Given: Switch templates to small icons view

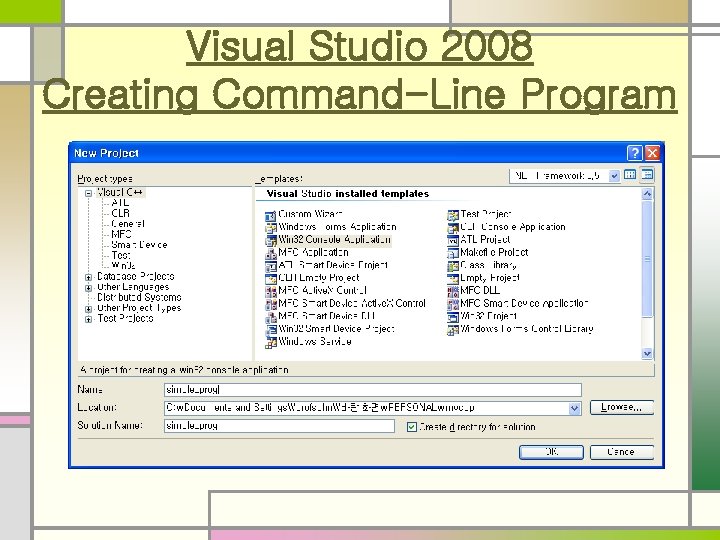Looking at the screenshot, I should pyautogui.click(x=647, y=175).
